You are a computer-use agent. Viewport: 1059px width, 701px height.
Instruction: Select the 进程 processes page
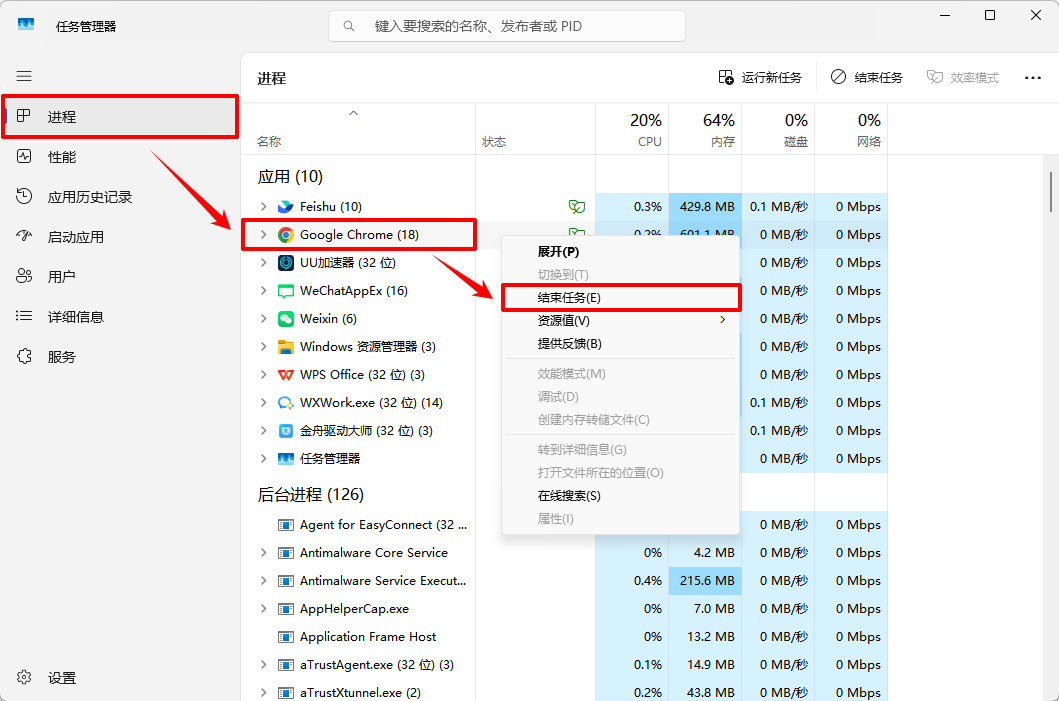point(120,117)
